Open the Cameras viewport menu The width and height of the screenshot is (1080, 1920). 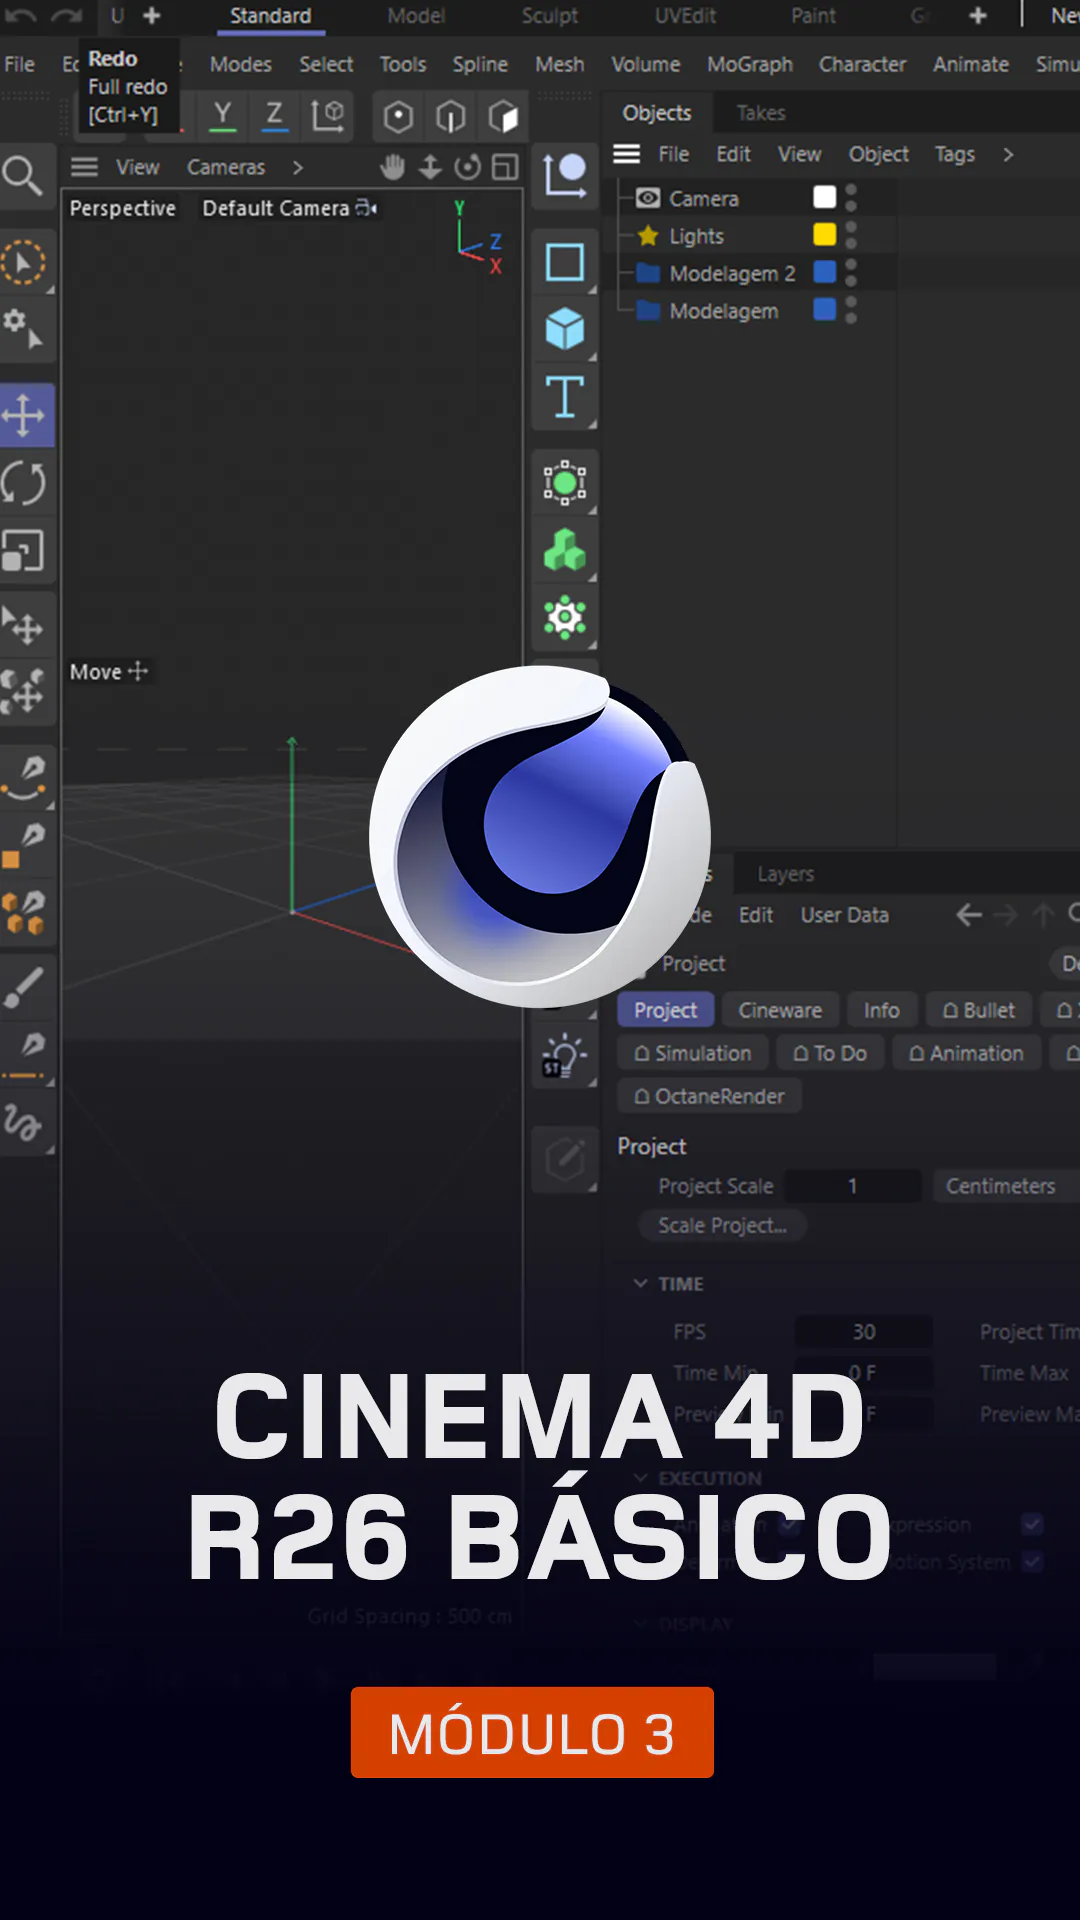click(x=226, y=167)
